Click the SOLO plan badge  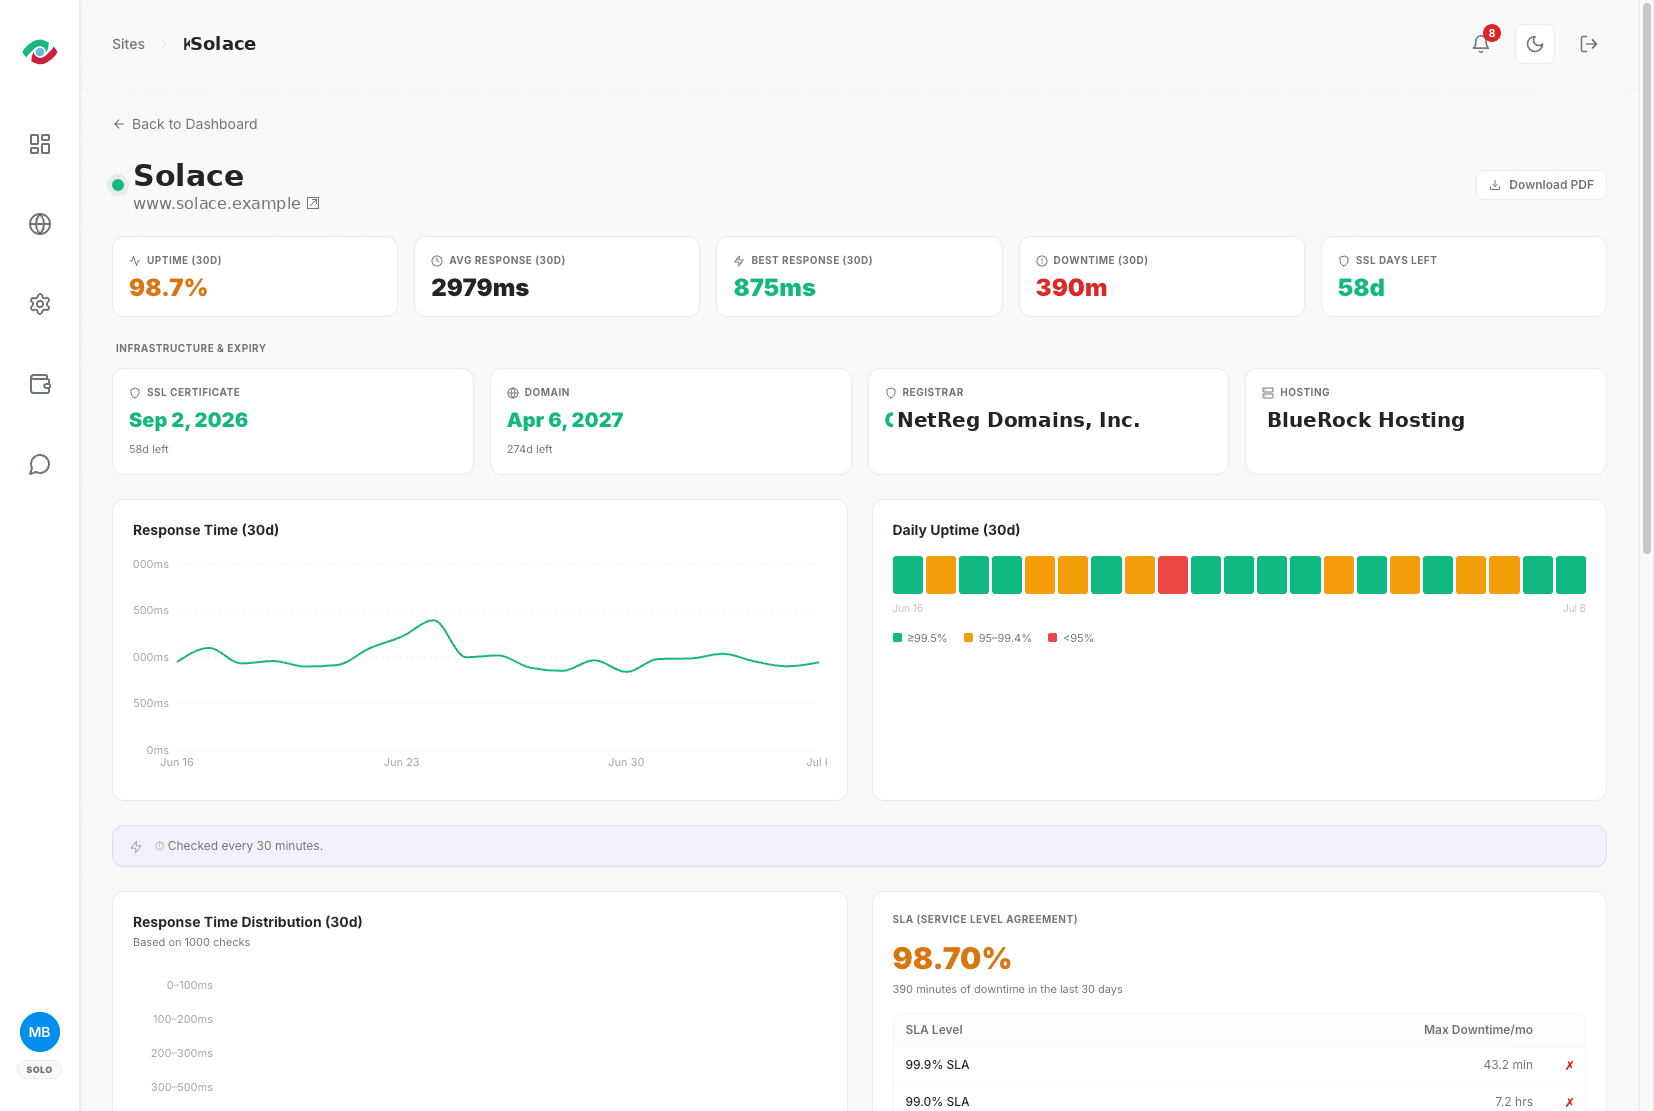[40, 1070]
